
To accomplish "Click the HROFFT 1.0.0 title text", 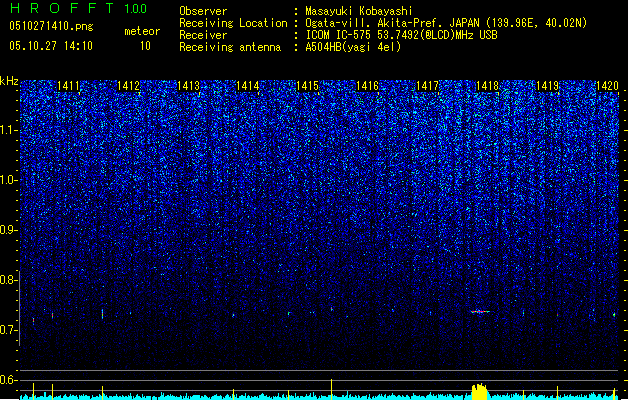I will click(x=78, y=8).
